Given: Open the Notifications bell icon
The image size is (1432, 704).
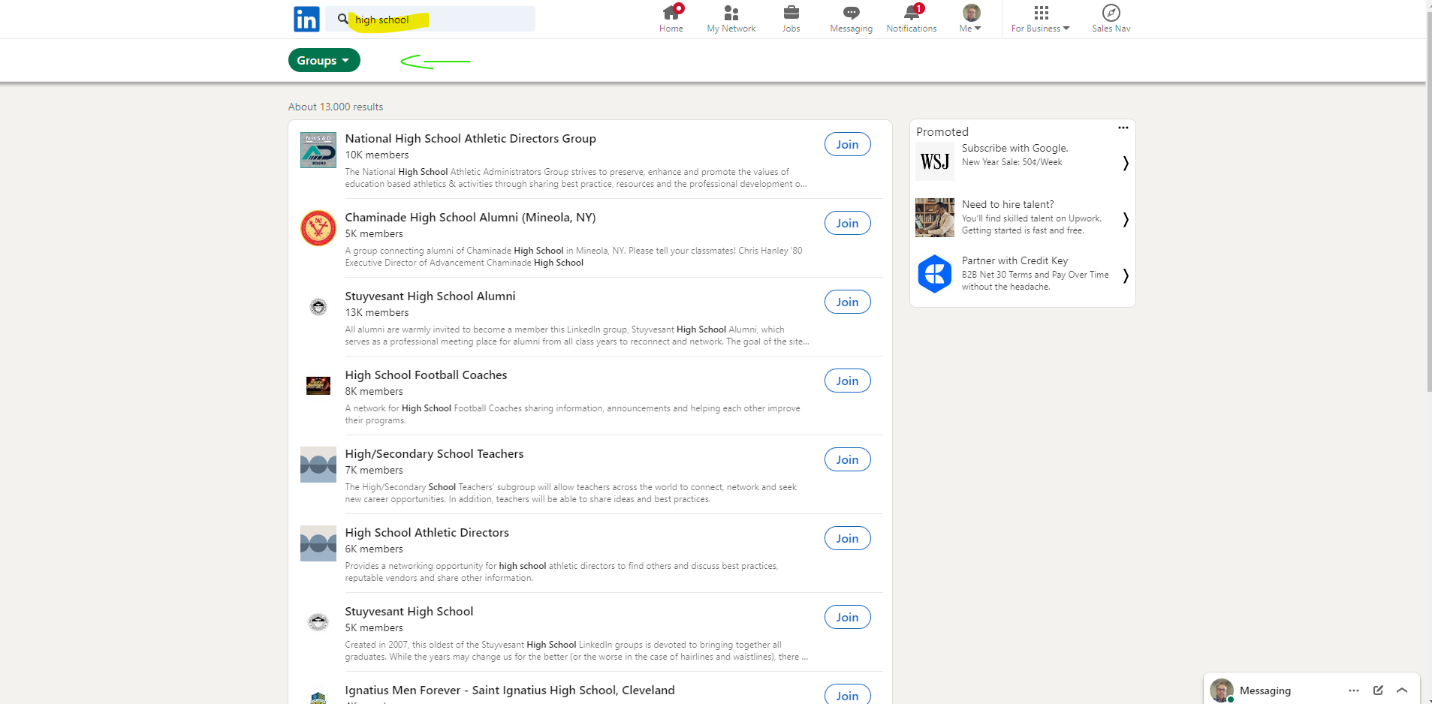Looking at the screenshot, I should (912, 12).
